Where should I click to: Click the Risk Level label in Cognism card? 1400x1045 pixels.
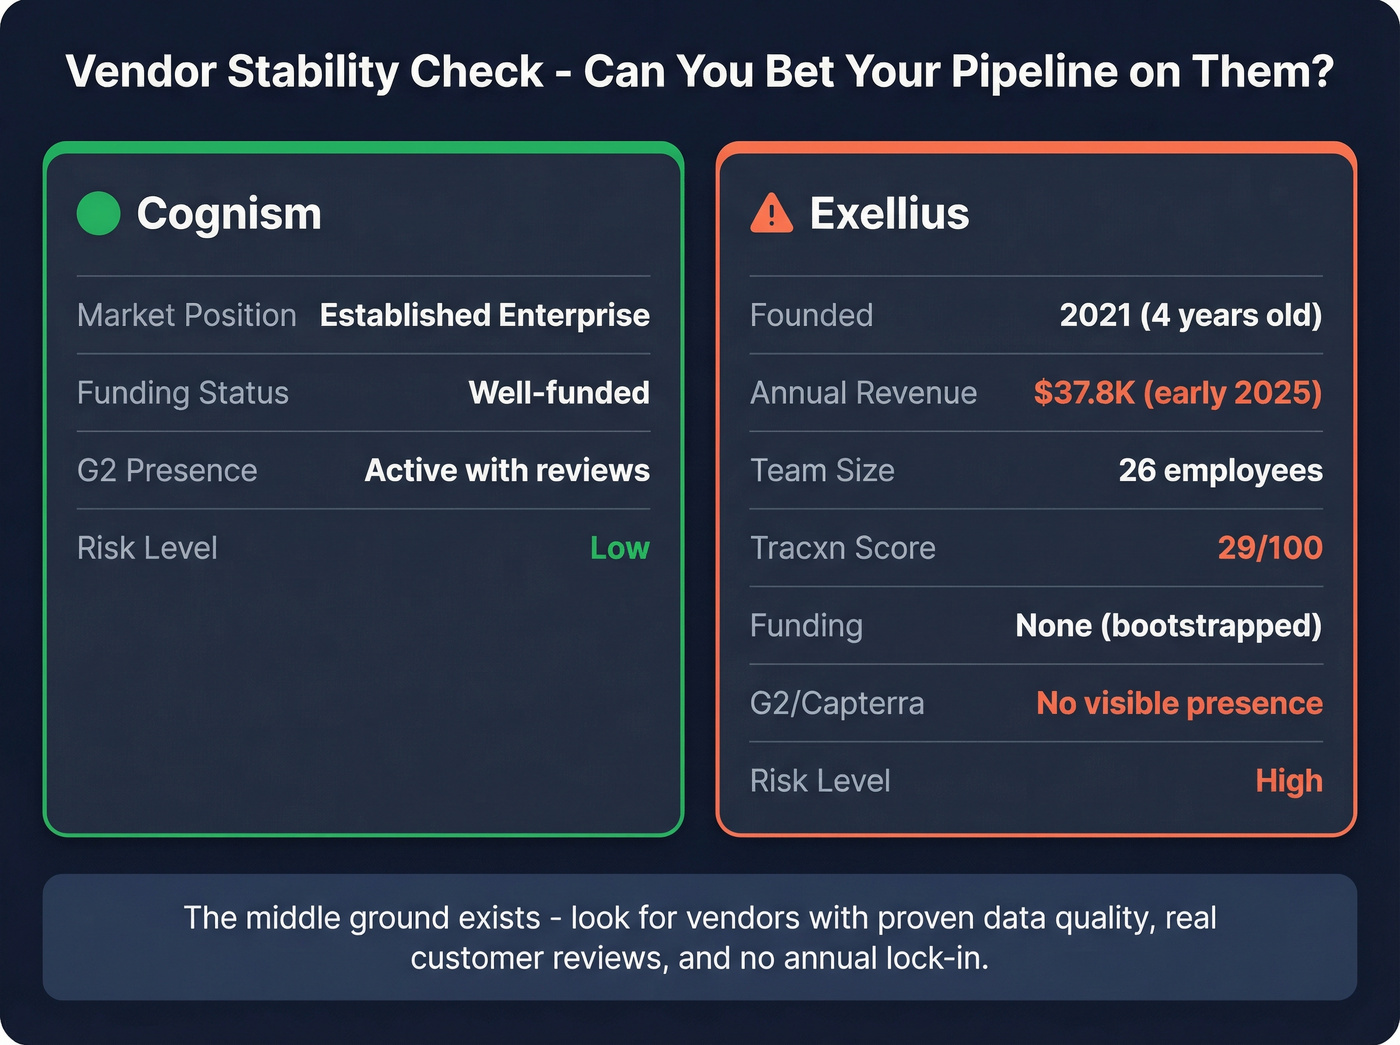[x=147, y=548]
